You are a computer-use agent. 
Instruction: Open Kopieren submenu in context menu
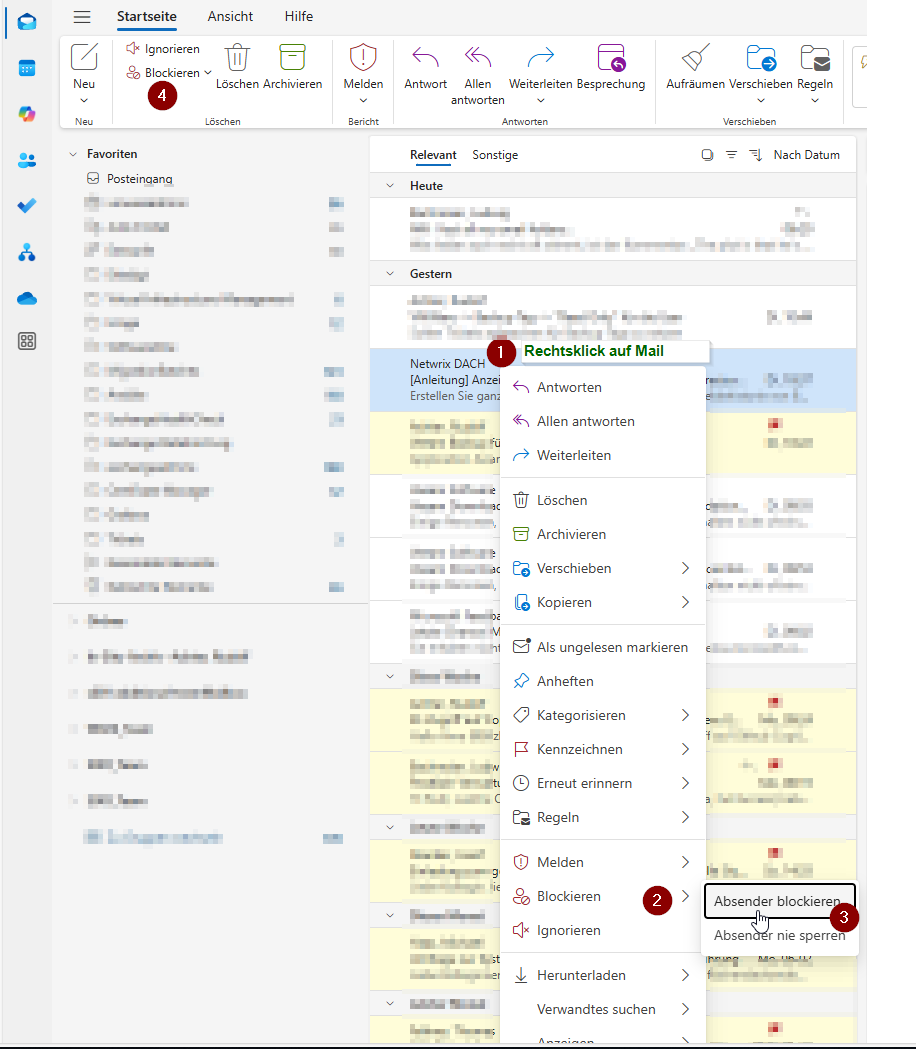[603, 603]
